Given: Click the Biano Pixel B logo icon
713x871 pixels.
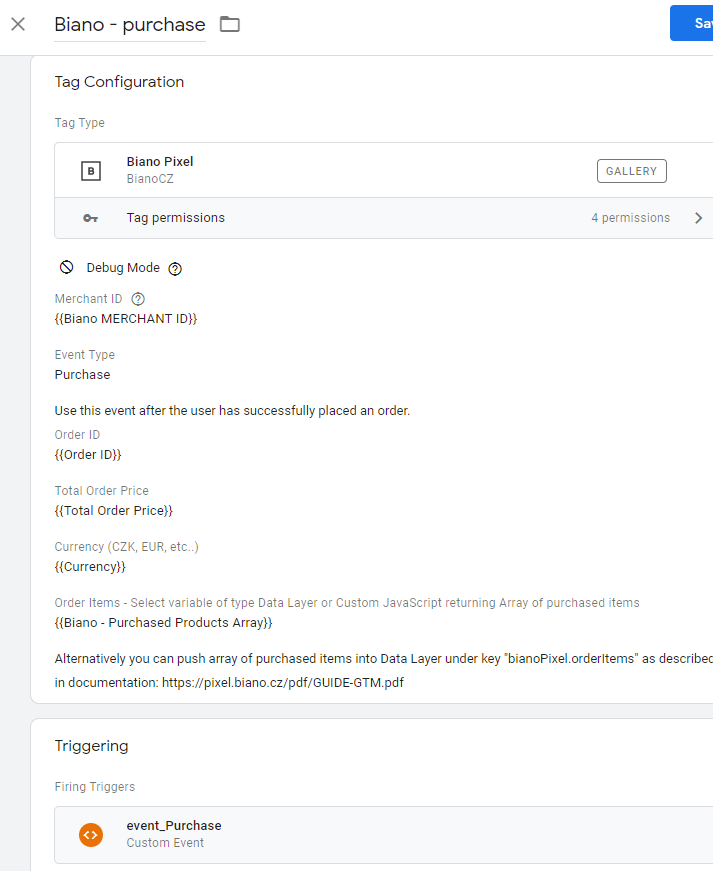Looking at the screenshot, I should [91, 171].
